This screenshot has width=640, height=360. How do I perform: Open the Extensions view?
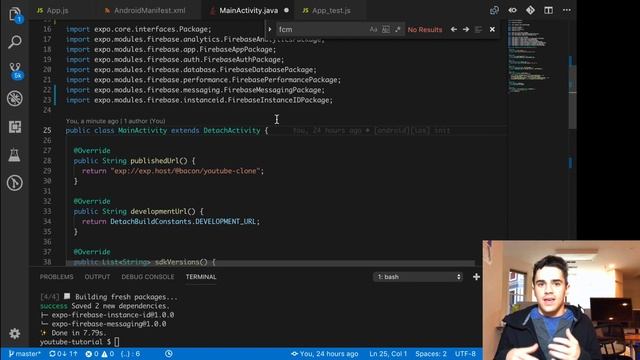point(15,127)
